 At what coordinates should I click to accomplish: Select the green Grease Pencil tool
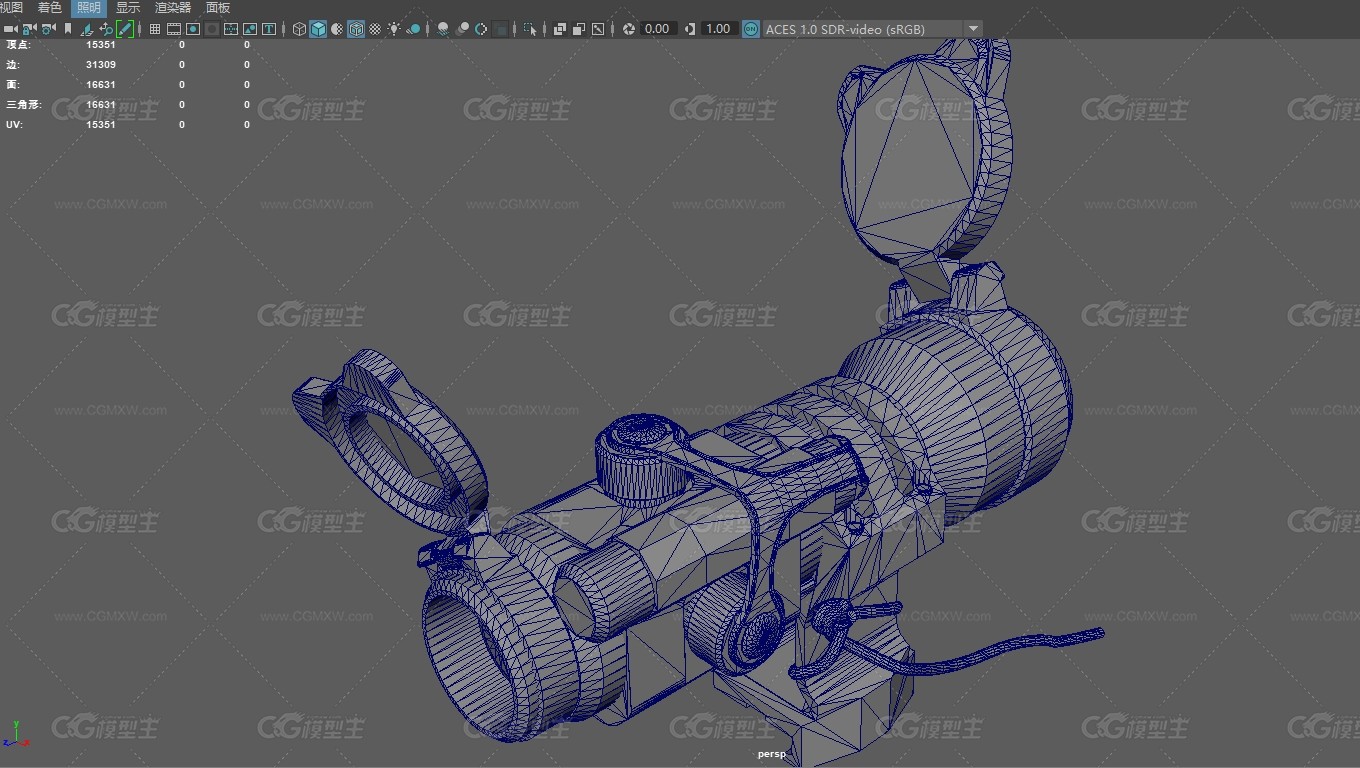[125, 29]
